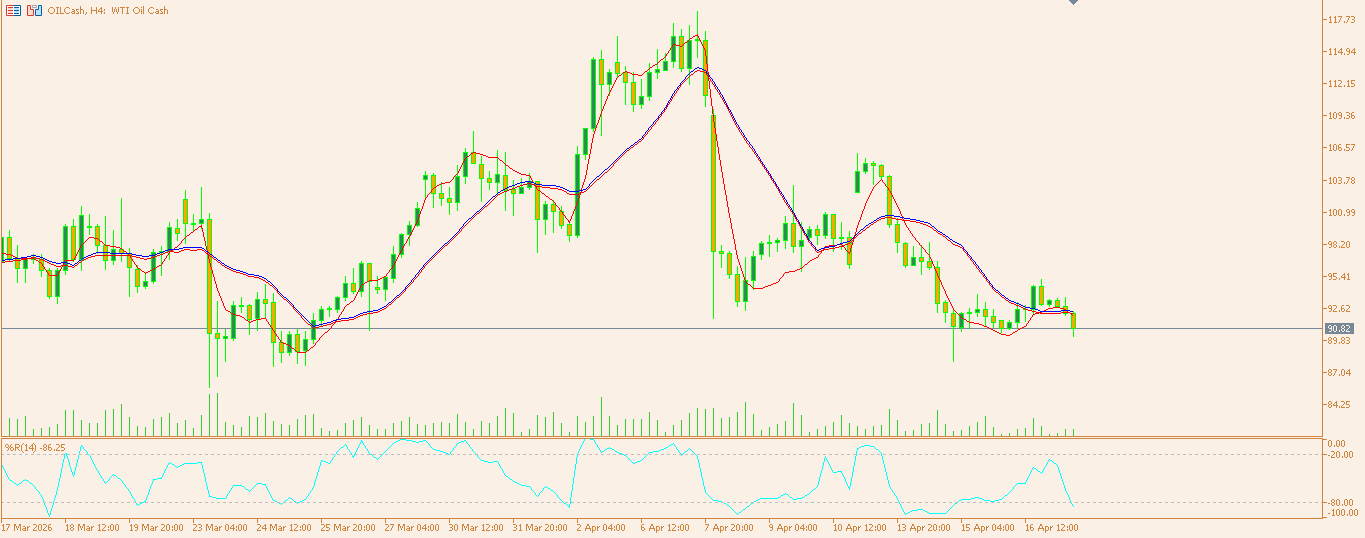Click the '30 Mar 12:00' time axis label
1365x538 pixels.
click(477, 527)
